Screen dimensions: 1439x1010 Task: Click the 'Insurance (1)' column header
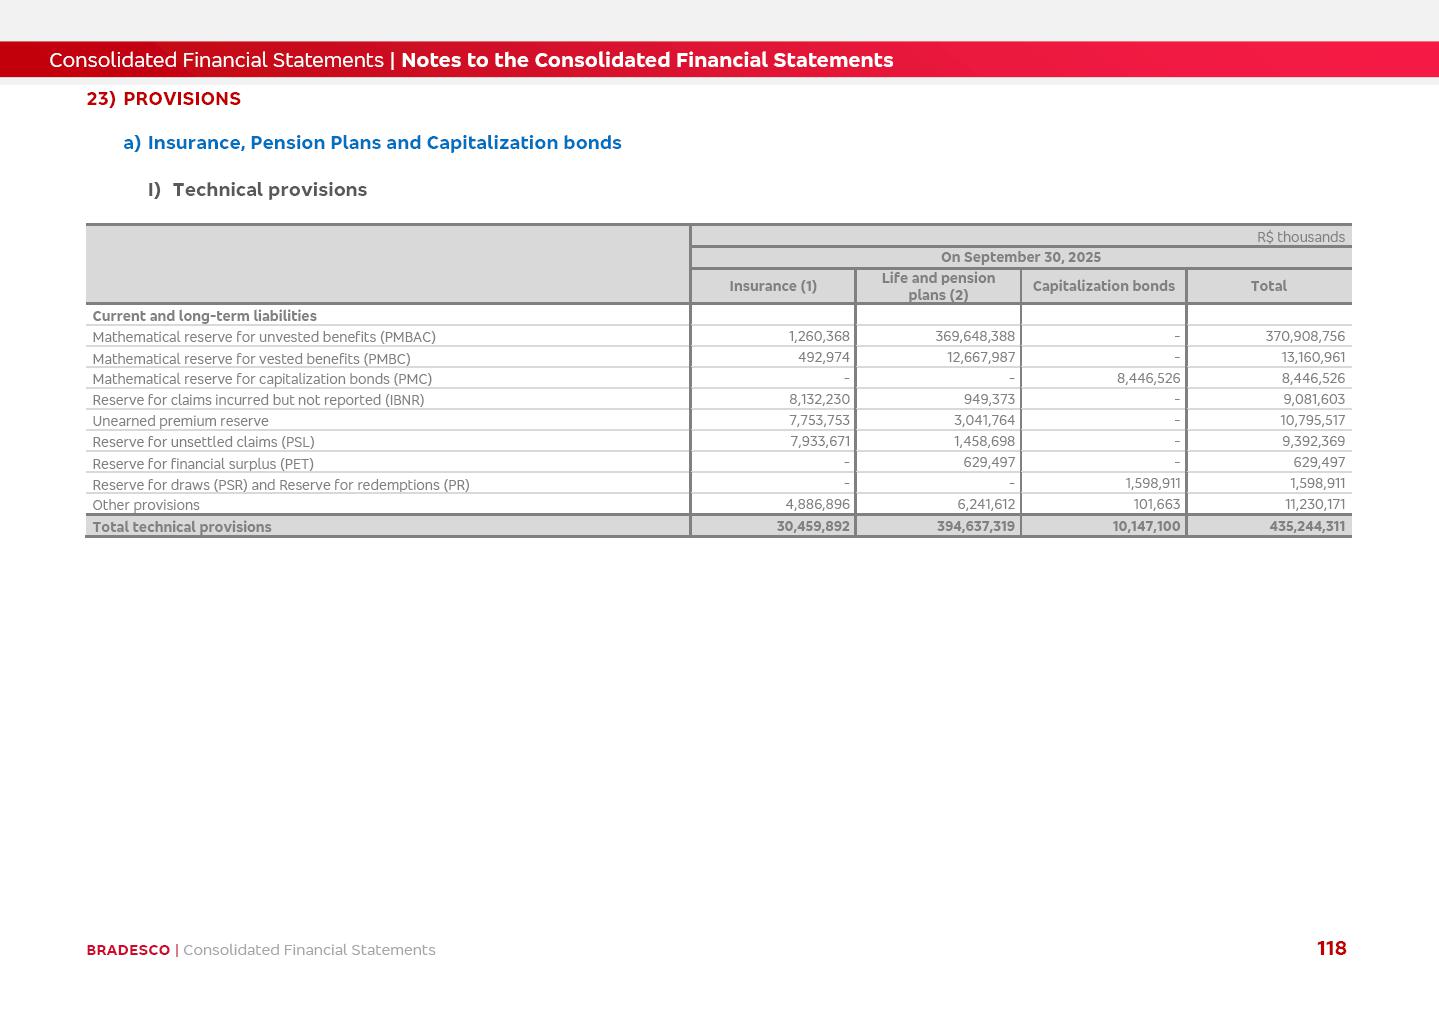tap(772, 286)
